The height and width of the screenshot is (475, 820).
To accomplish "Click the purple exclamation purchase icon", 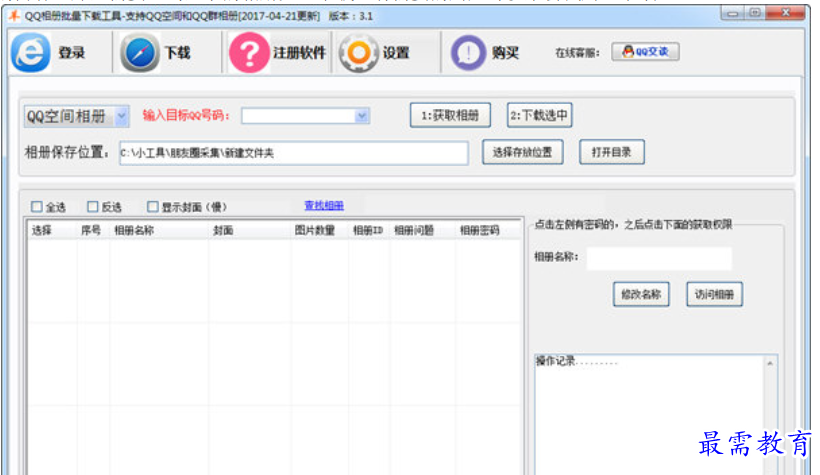I will click(x=468, y=53).
